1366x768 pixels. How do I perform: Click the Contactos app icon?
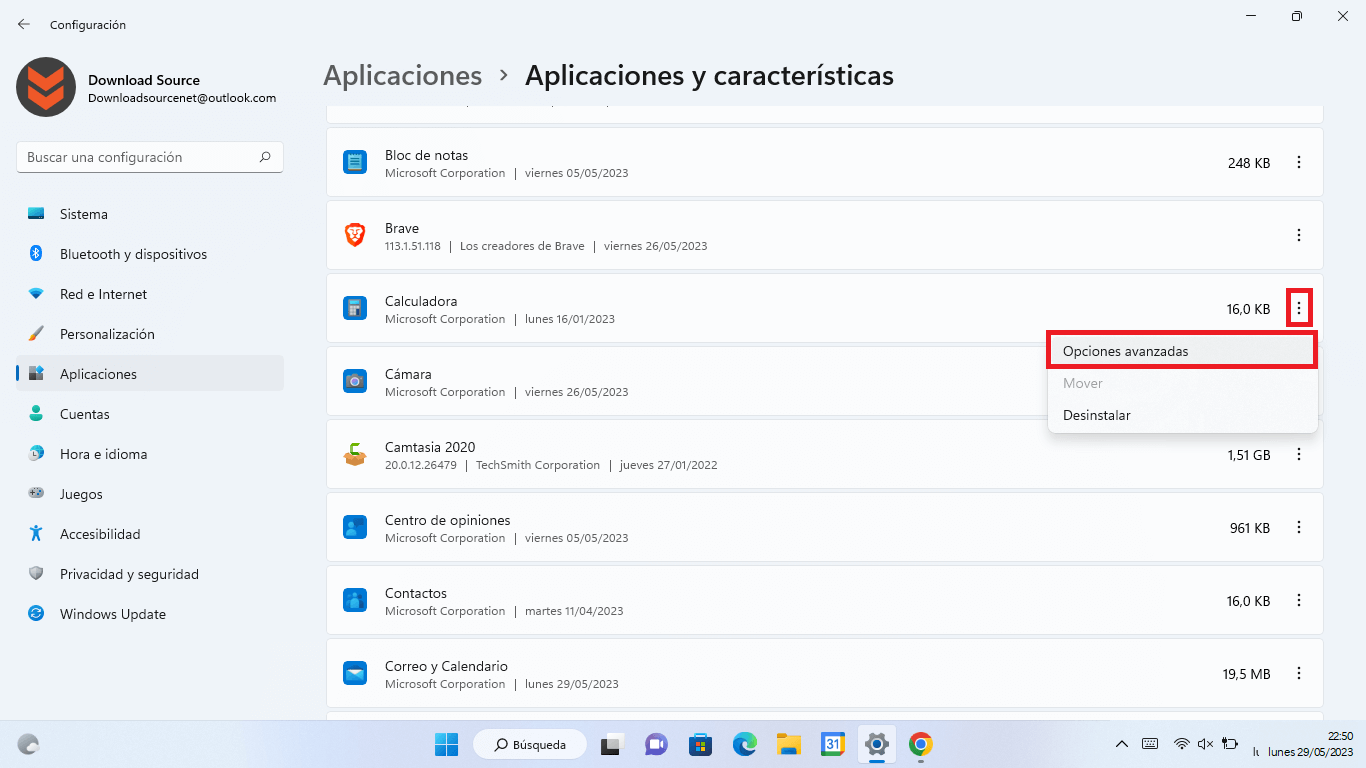point(355,601)
